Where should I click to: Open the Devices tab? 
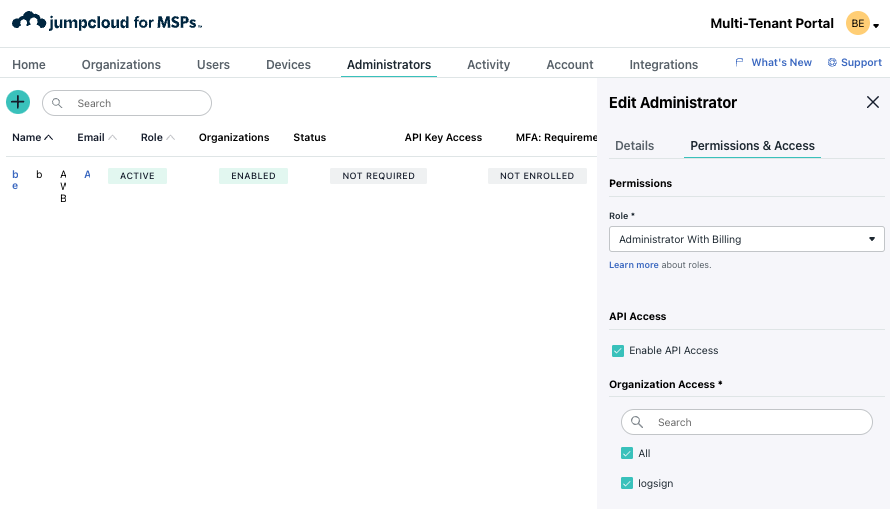(288, 65)
